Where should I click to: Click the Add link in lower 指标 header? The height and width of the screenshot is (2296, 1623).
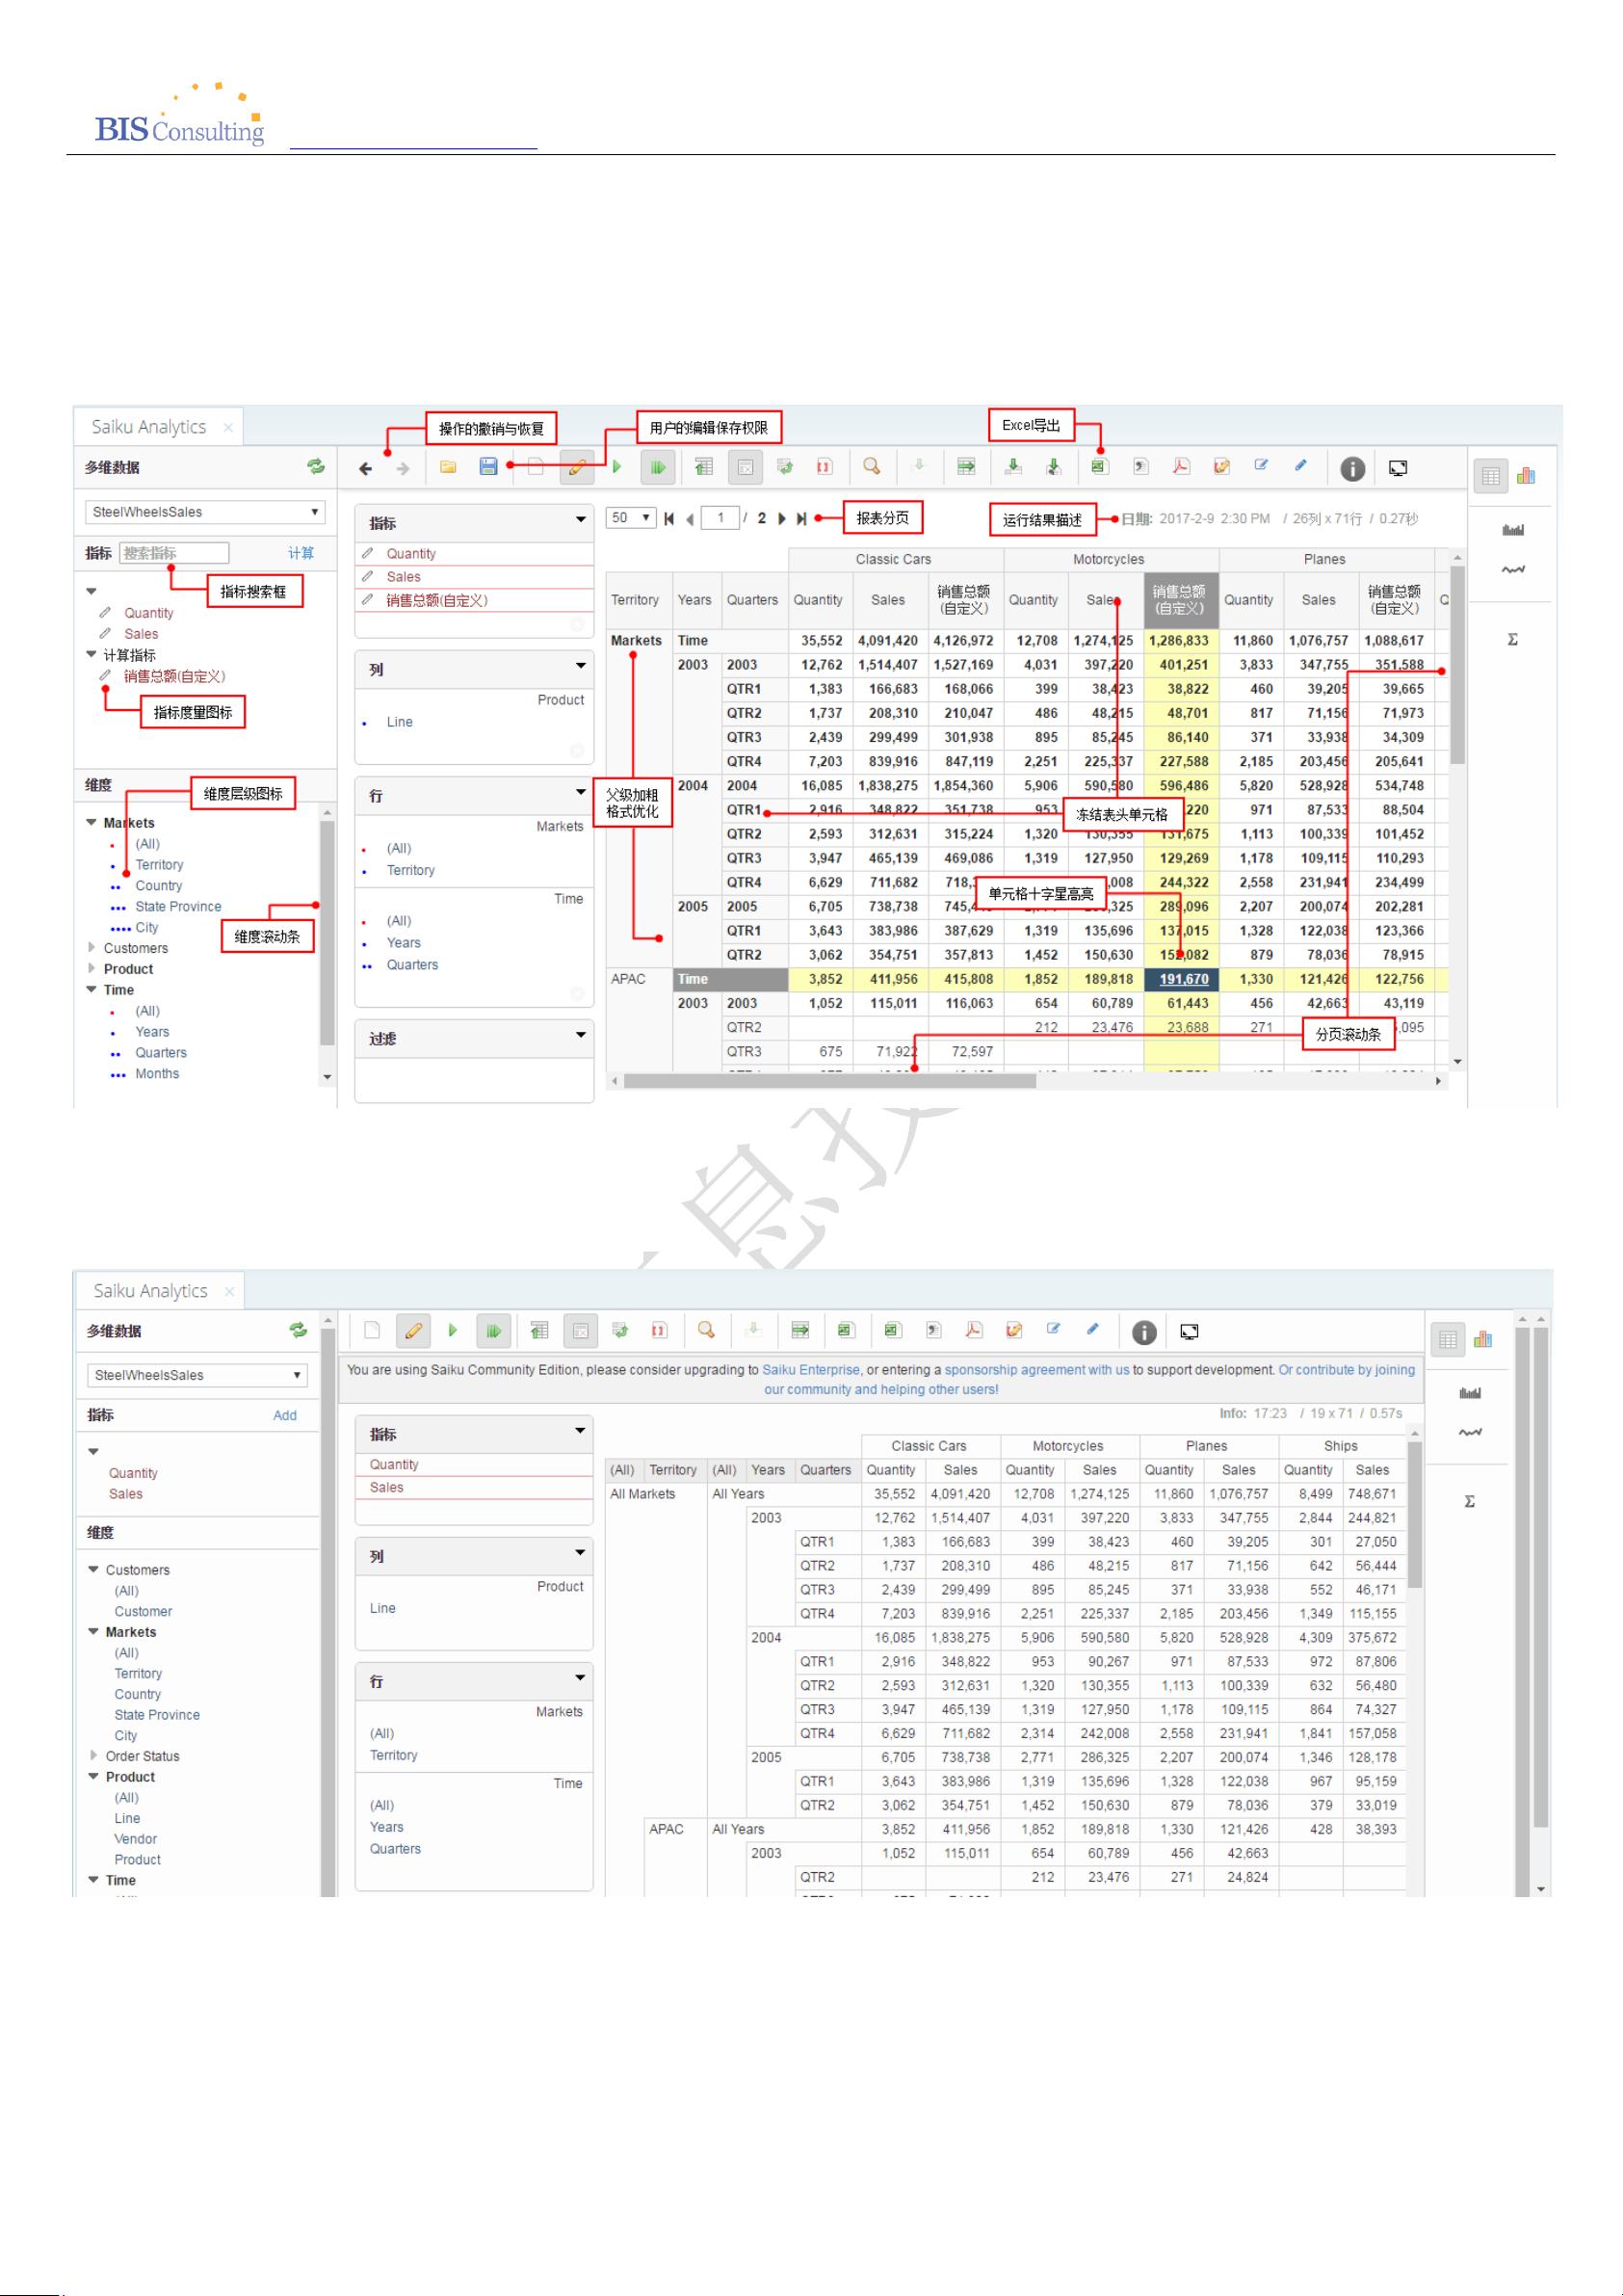tap(285, 1415)
